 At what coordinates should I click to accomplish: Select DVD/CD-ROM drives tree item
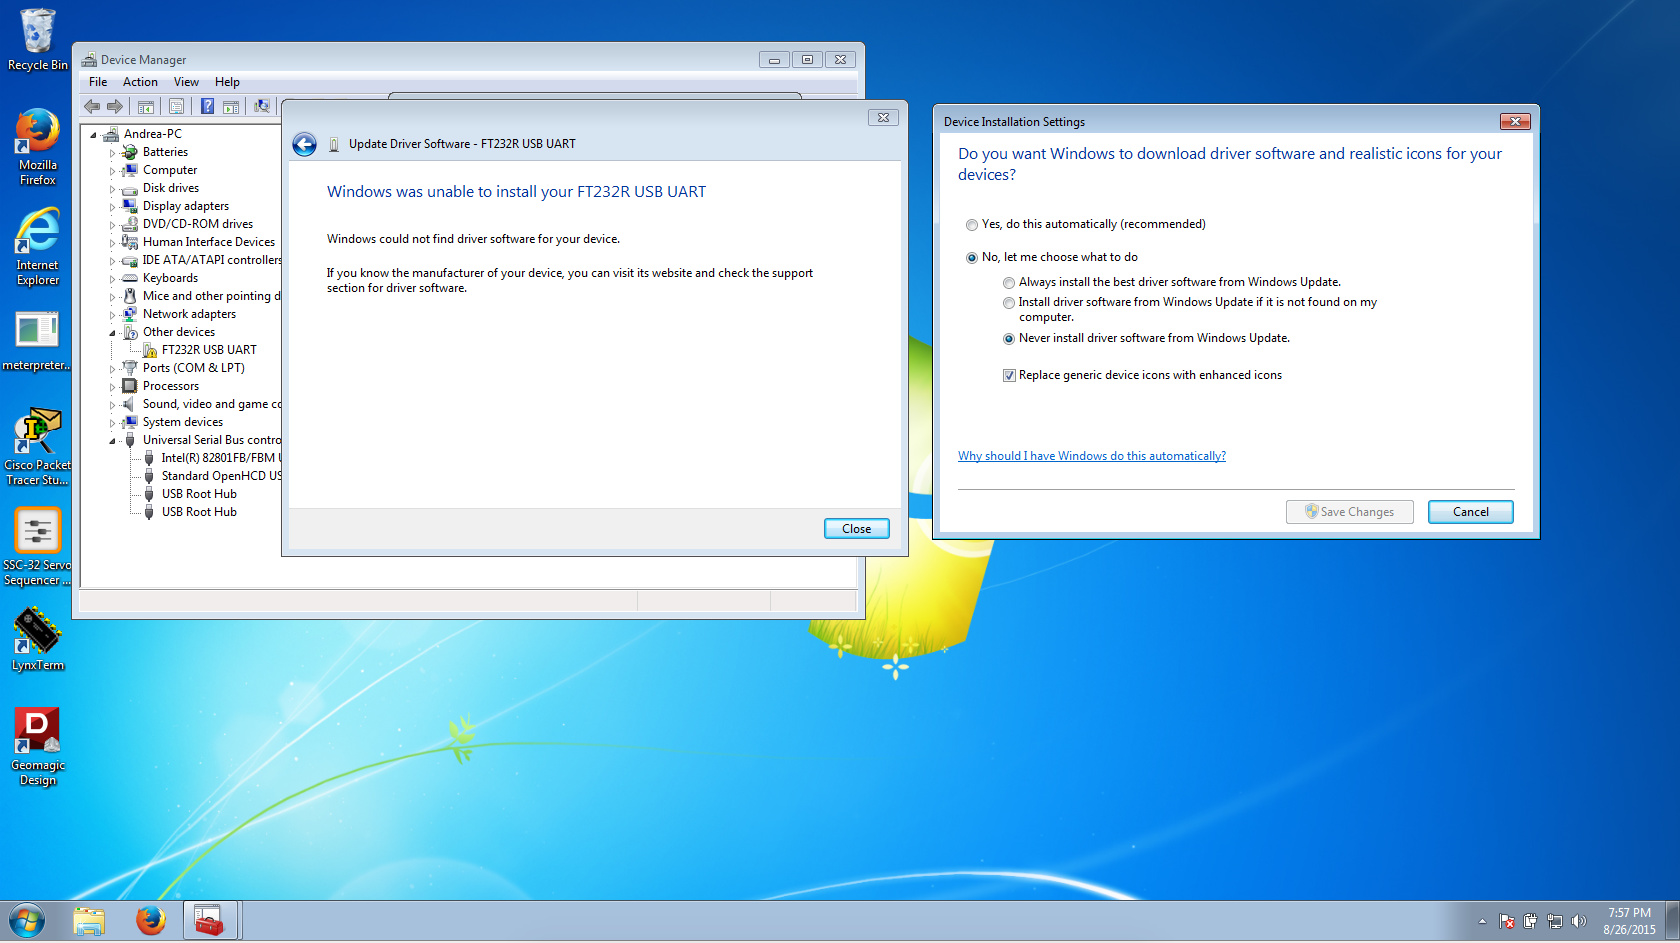click(198, 224)
